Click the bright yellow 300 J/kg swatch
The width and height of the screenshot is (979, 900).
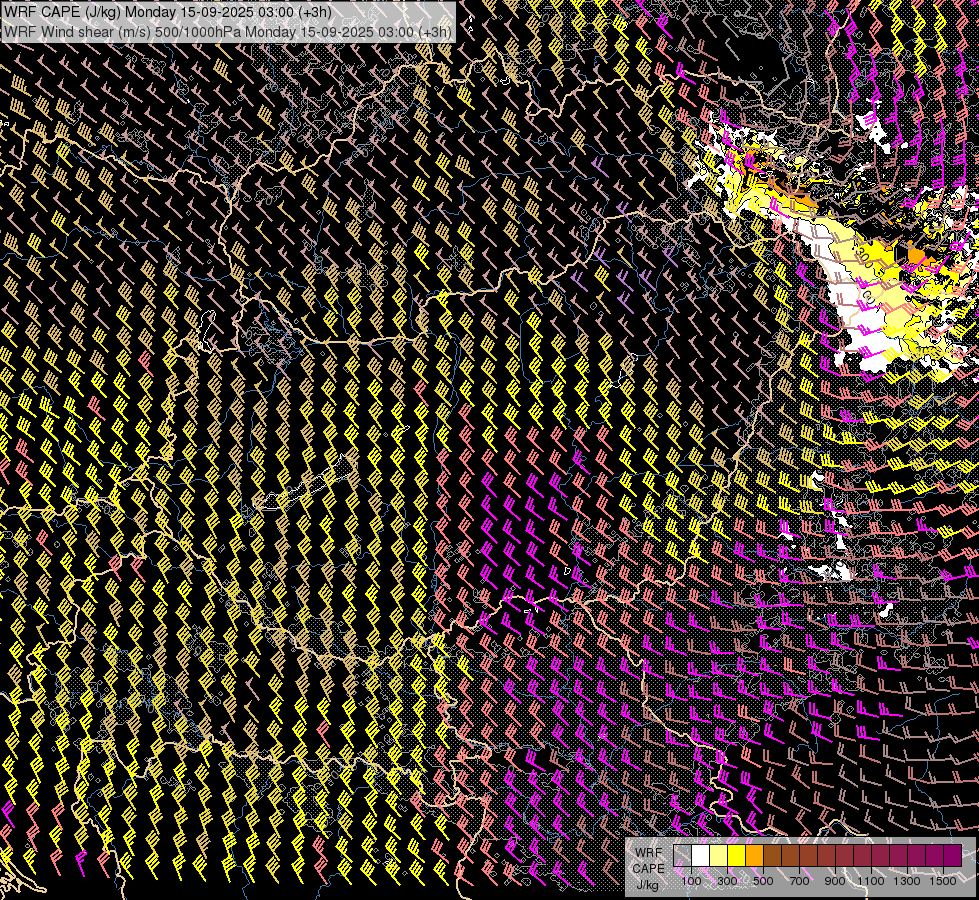pyautogui.click(x=737, y=856)
